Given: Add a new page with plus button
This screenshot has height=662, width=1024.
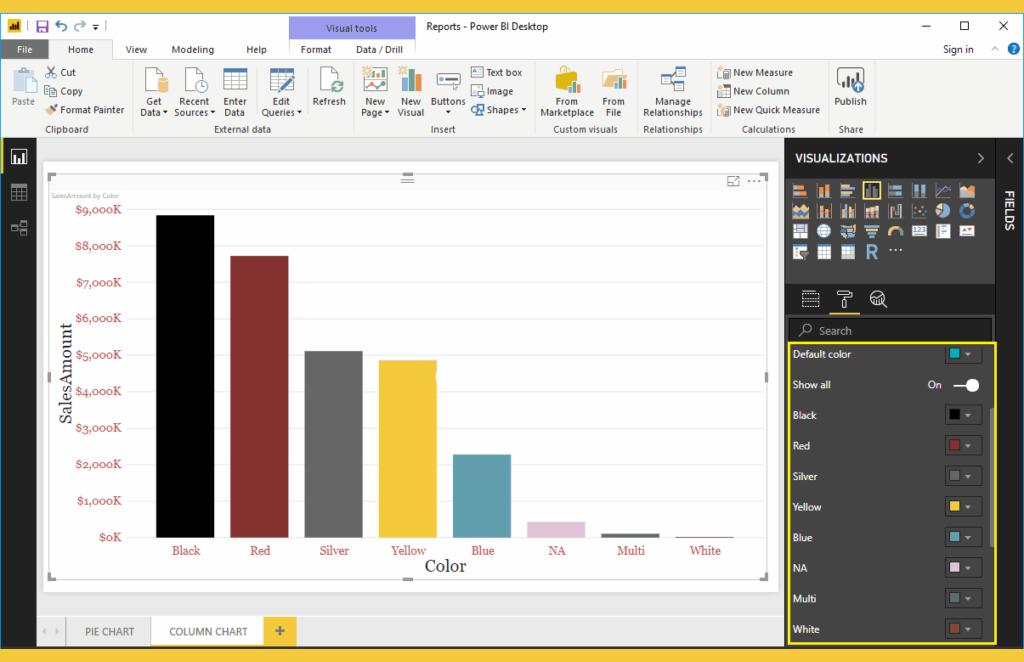Looking at the screenshot, I should [x=280, y=631].
